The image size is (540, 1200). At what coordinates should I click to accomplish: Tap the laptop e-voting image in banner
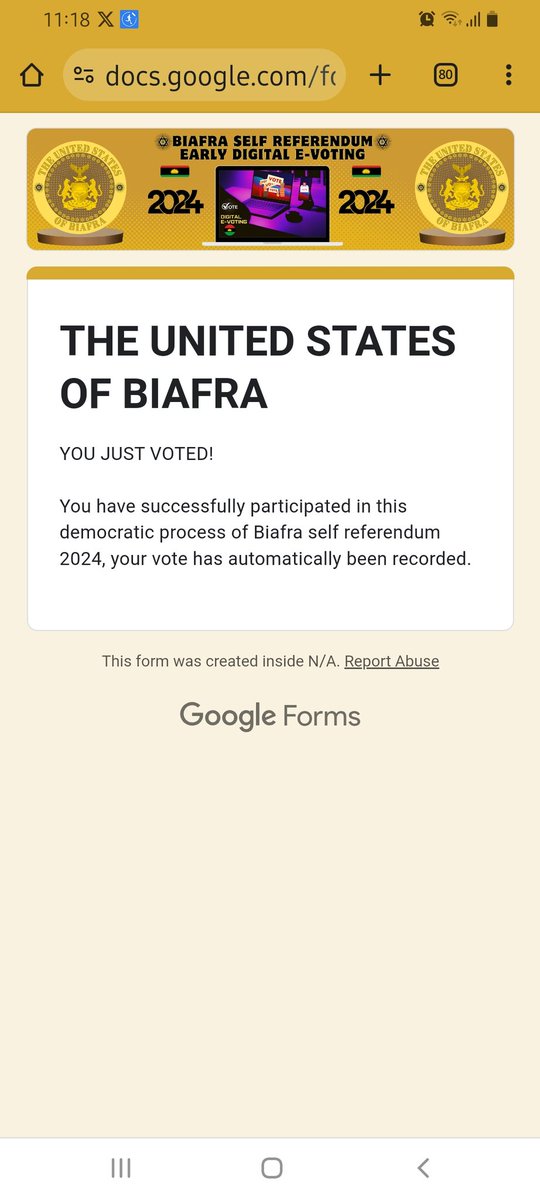click(273, 206)
